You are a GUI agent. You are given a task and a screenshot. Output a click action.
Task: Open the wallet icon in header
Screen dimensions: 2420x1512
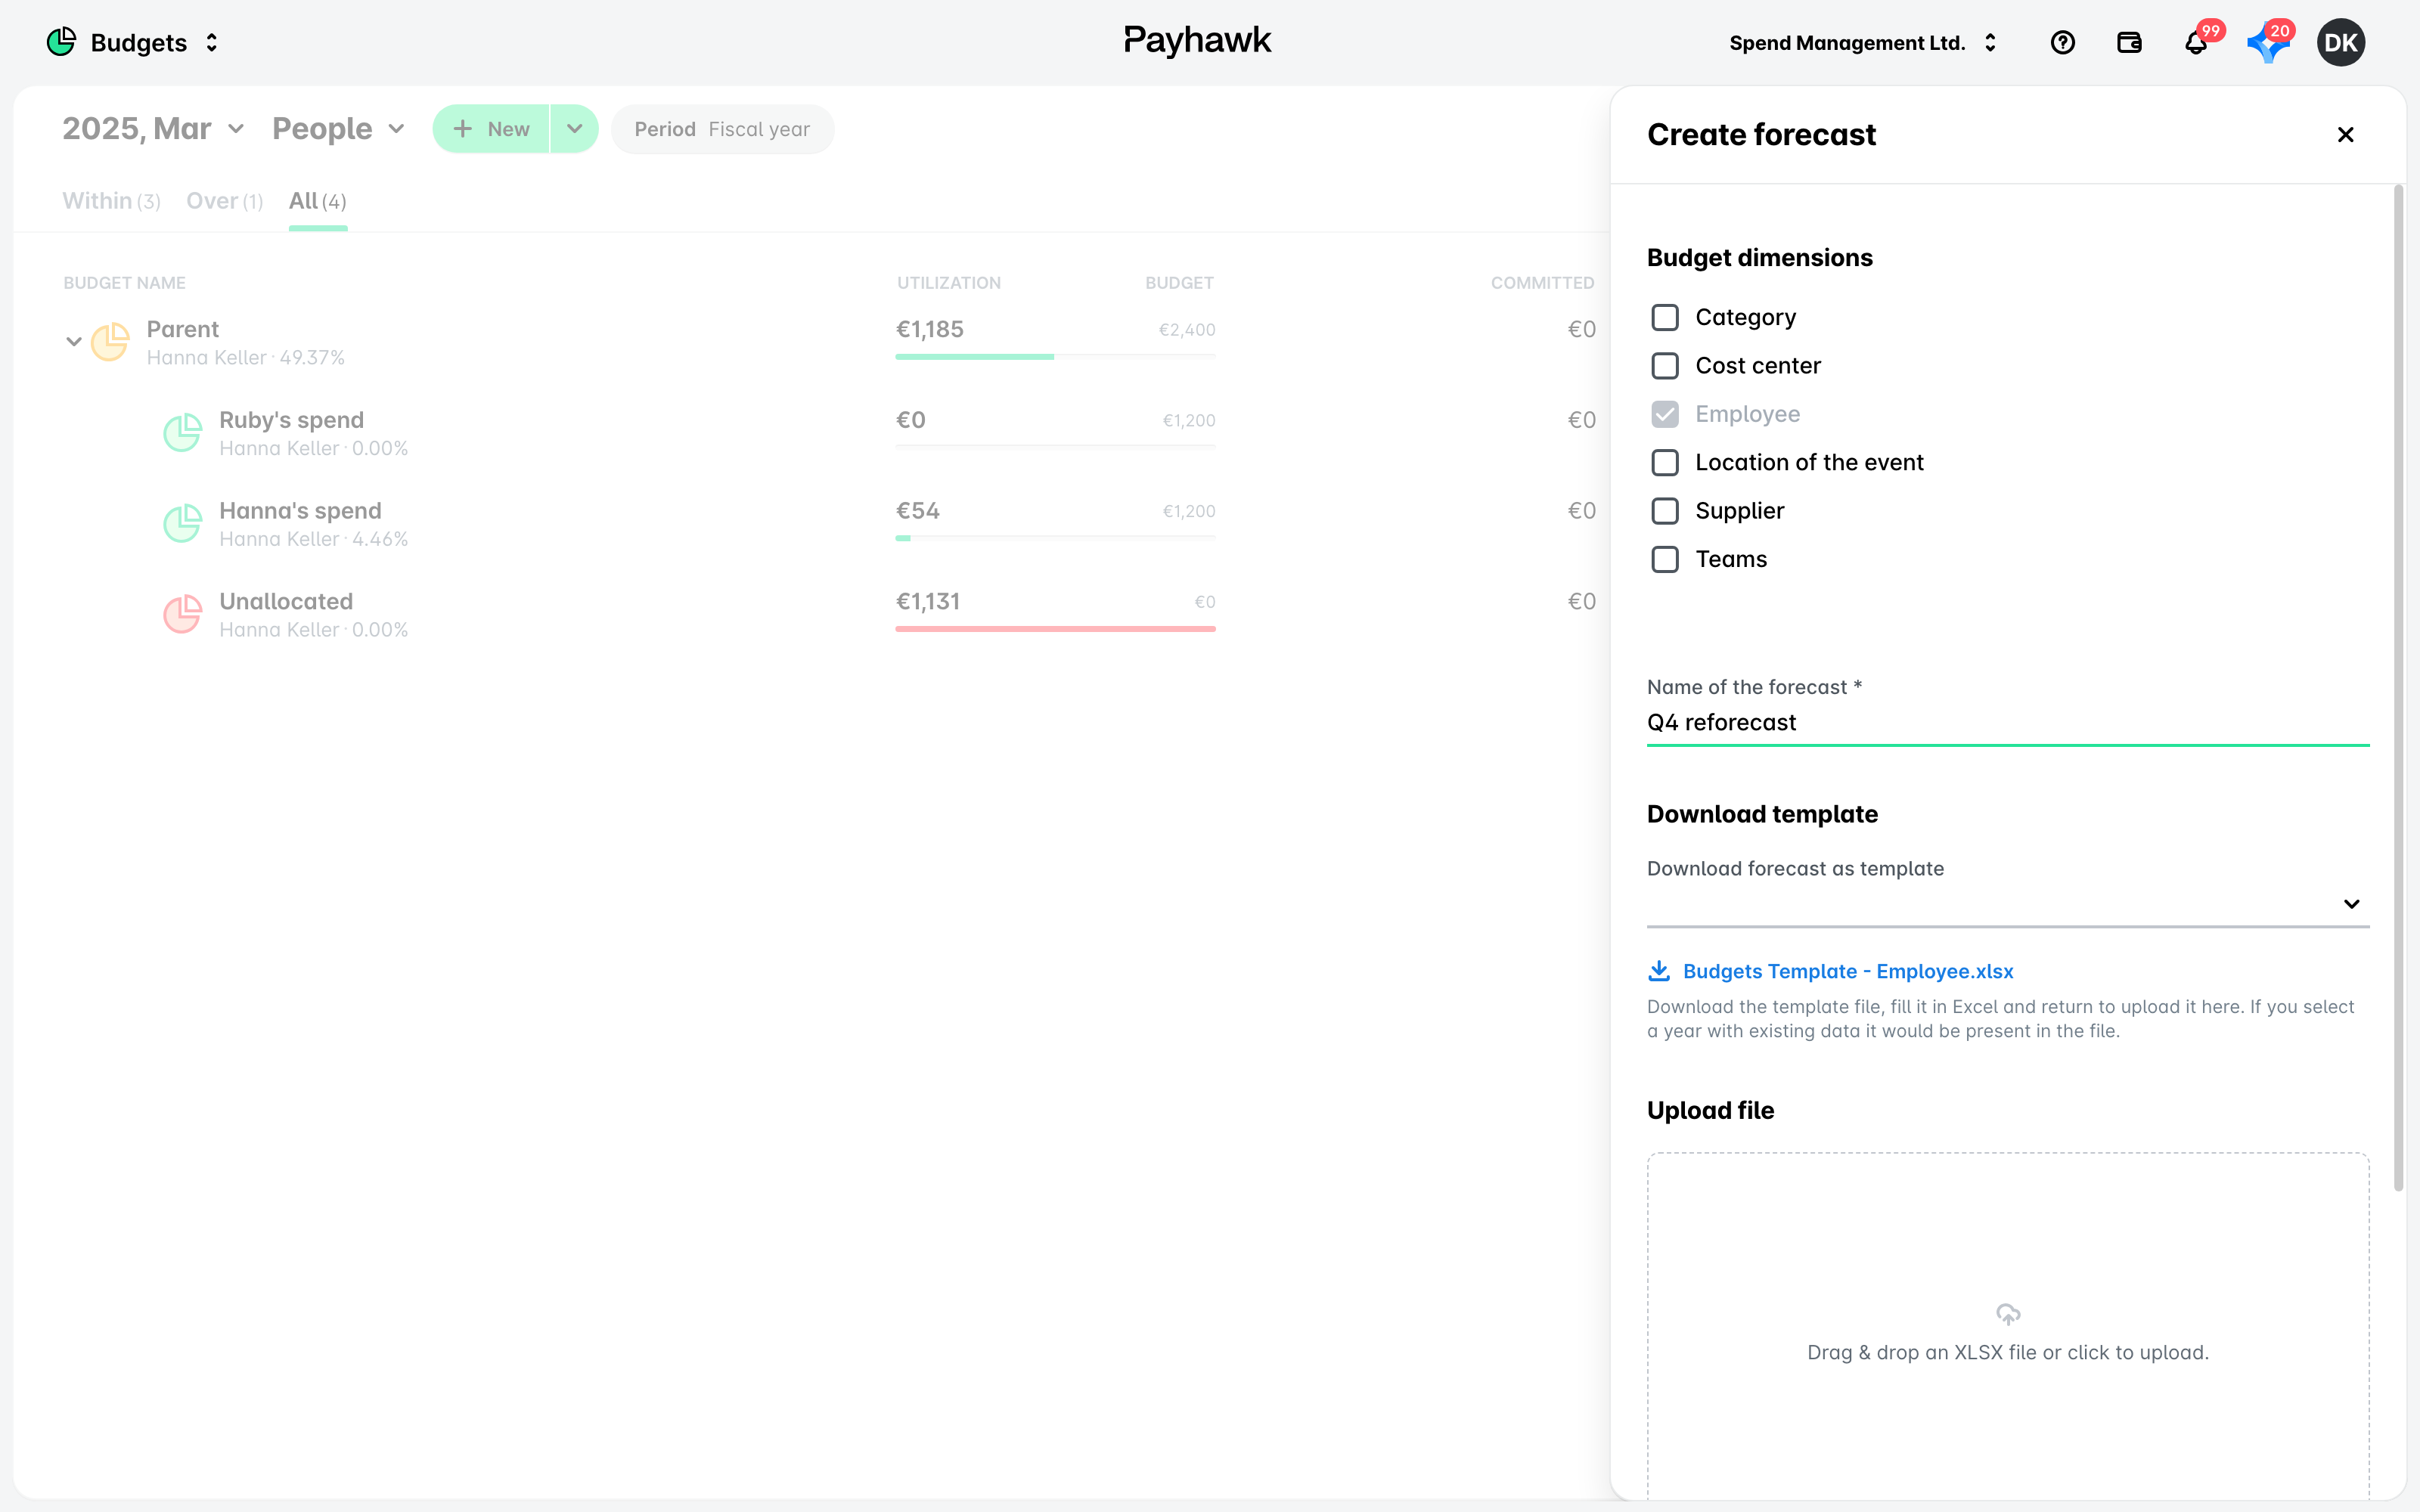pyautogui.click(x=2129, y=42)
